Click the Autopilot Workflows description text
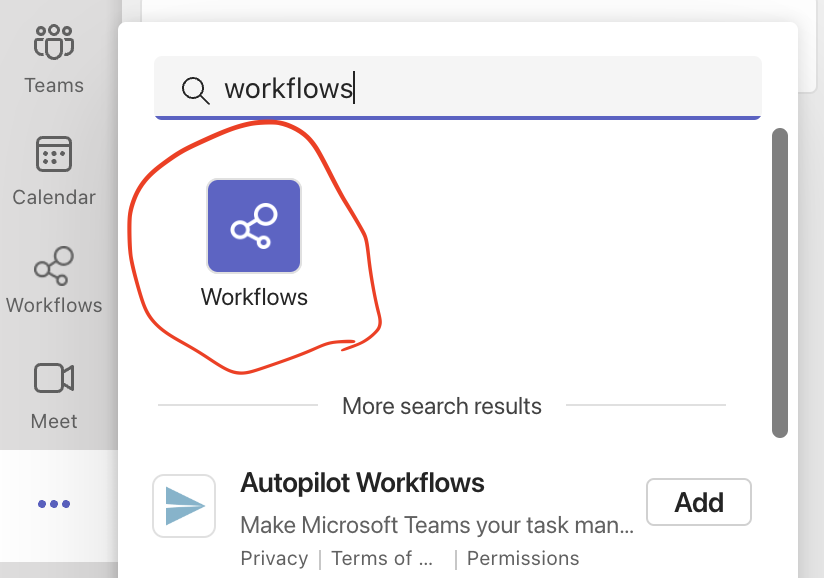 coord(437,525)
